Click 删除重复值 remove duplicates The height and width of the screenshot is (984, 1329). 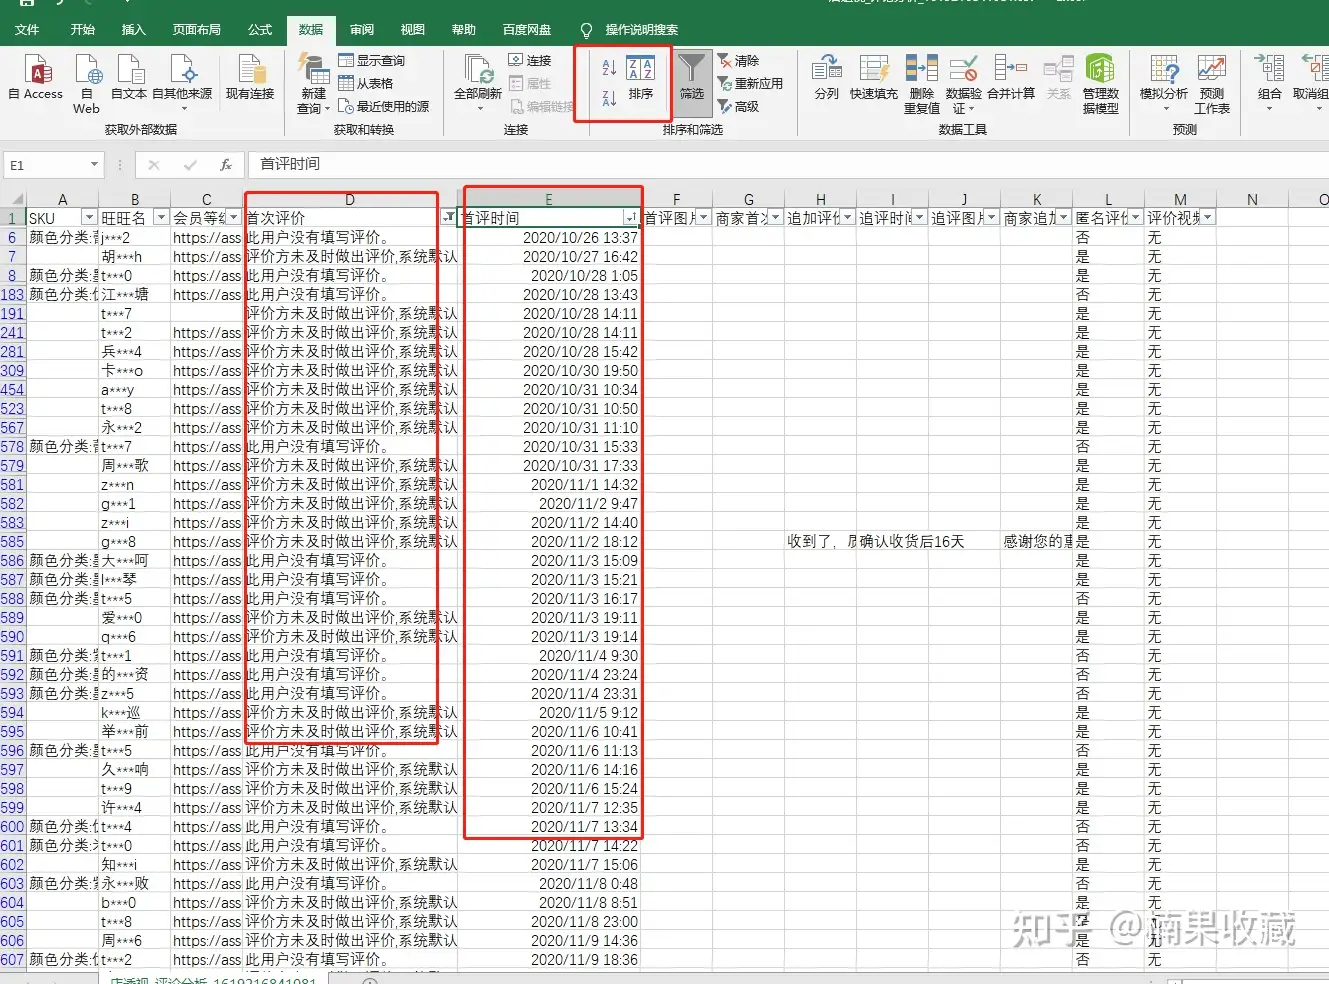coord(922,84)
